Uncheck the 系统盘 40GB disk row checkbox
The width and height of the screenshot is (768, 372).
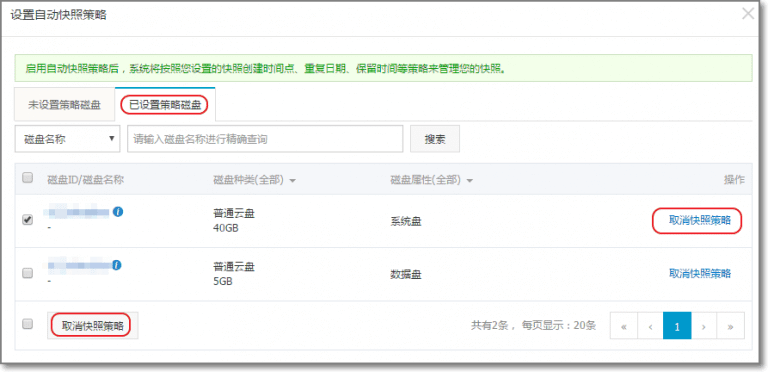coord(28,220)
